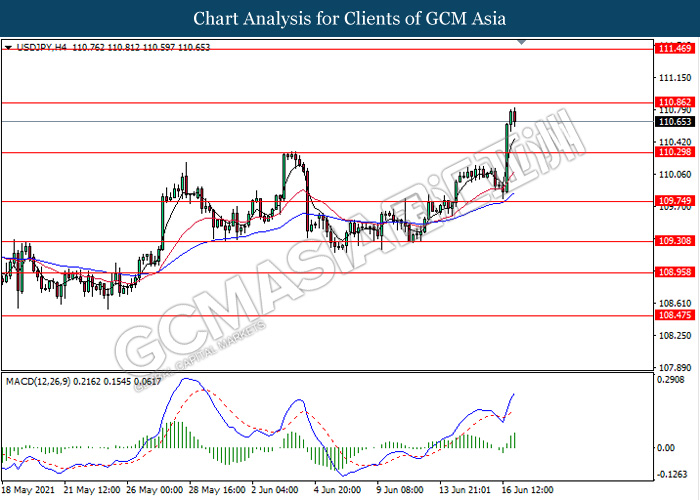Click the 110.420 price axis value
Screen dimensions: 700x500
(675, 142)
